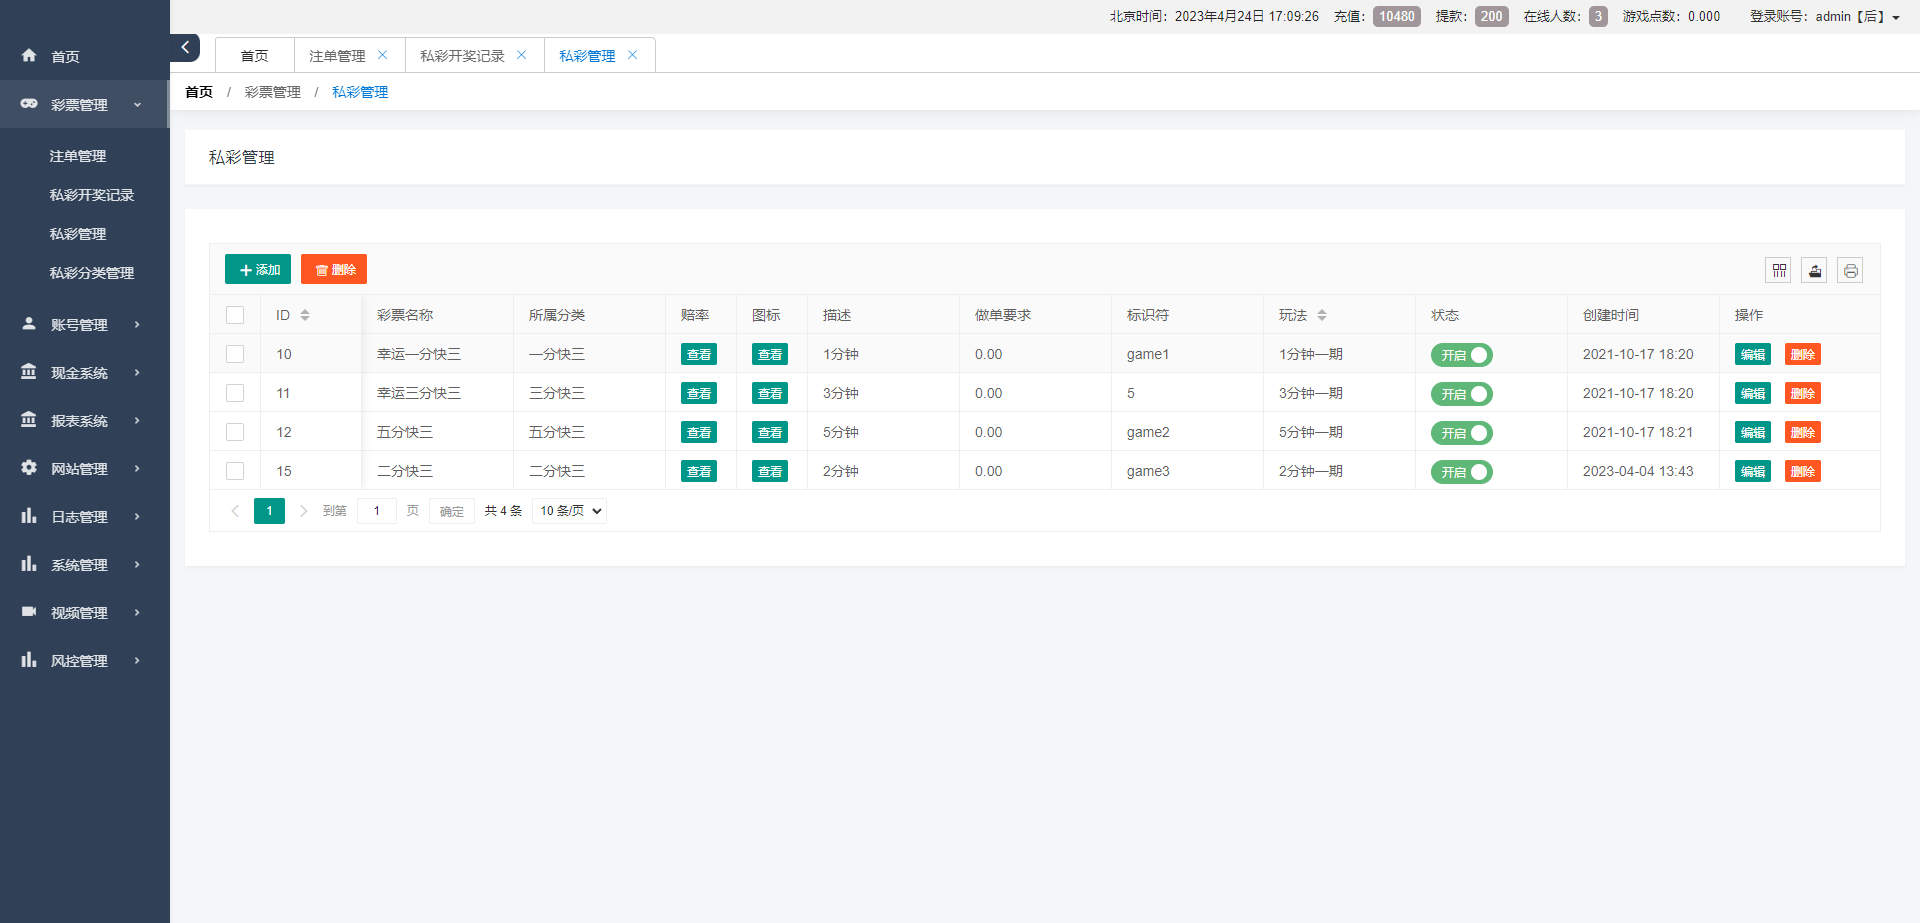Select all rows with header checkbox

[x=235, y=315]
